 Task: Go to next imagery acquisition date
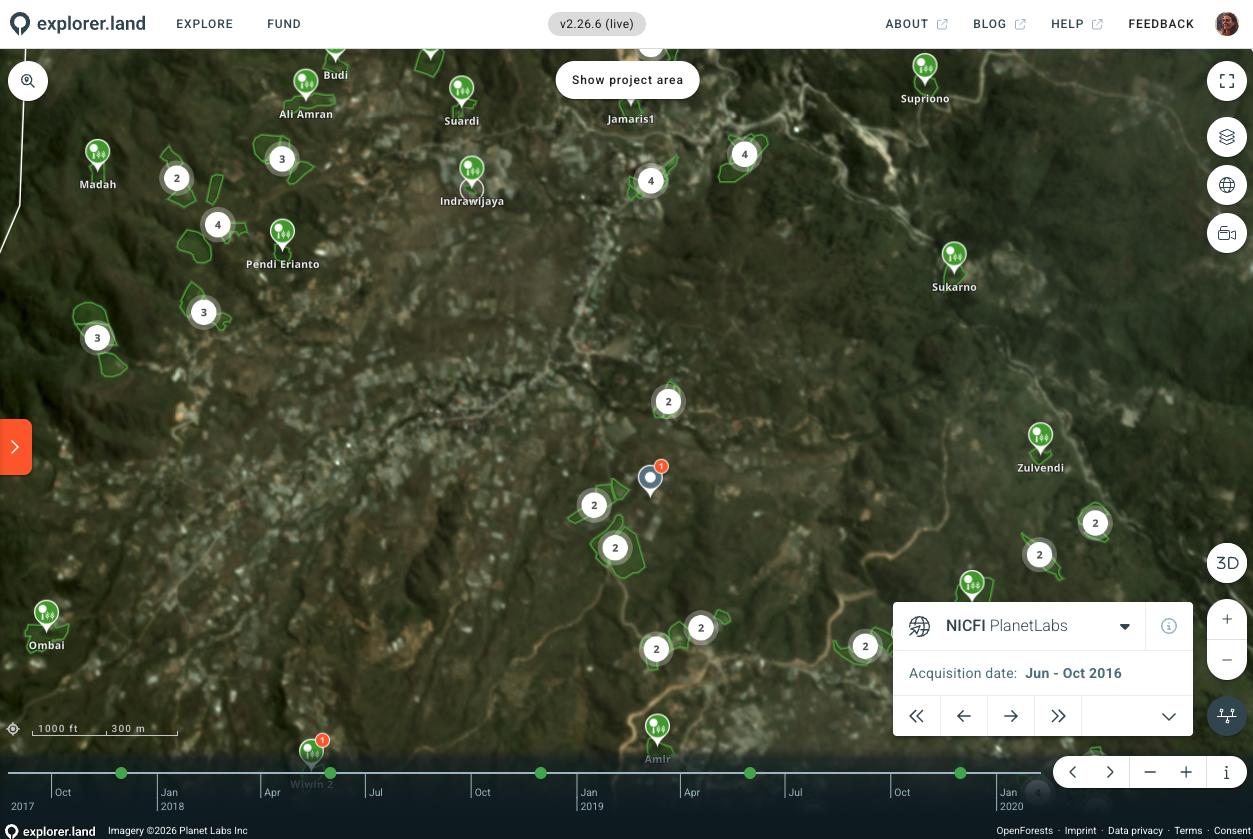coord(1011,716)
